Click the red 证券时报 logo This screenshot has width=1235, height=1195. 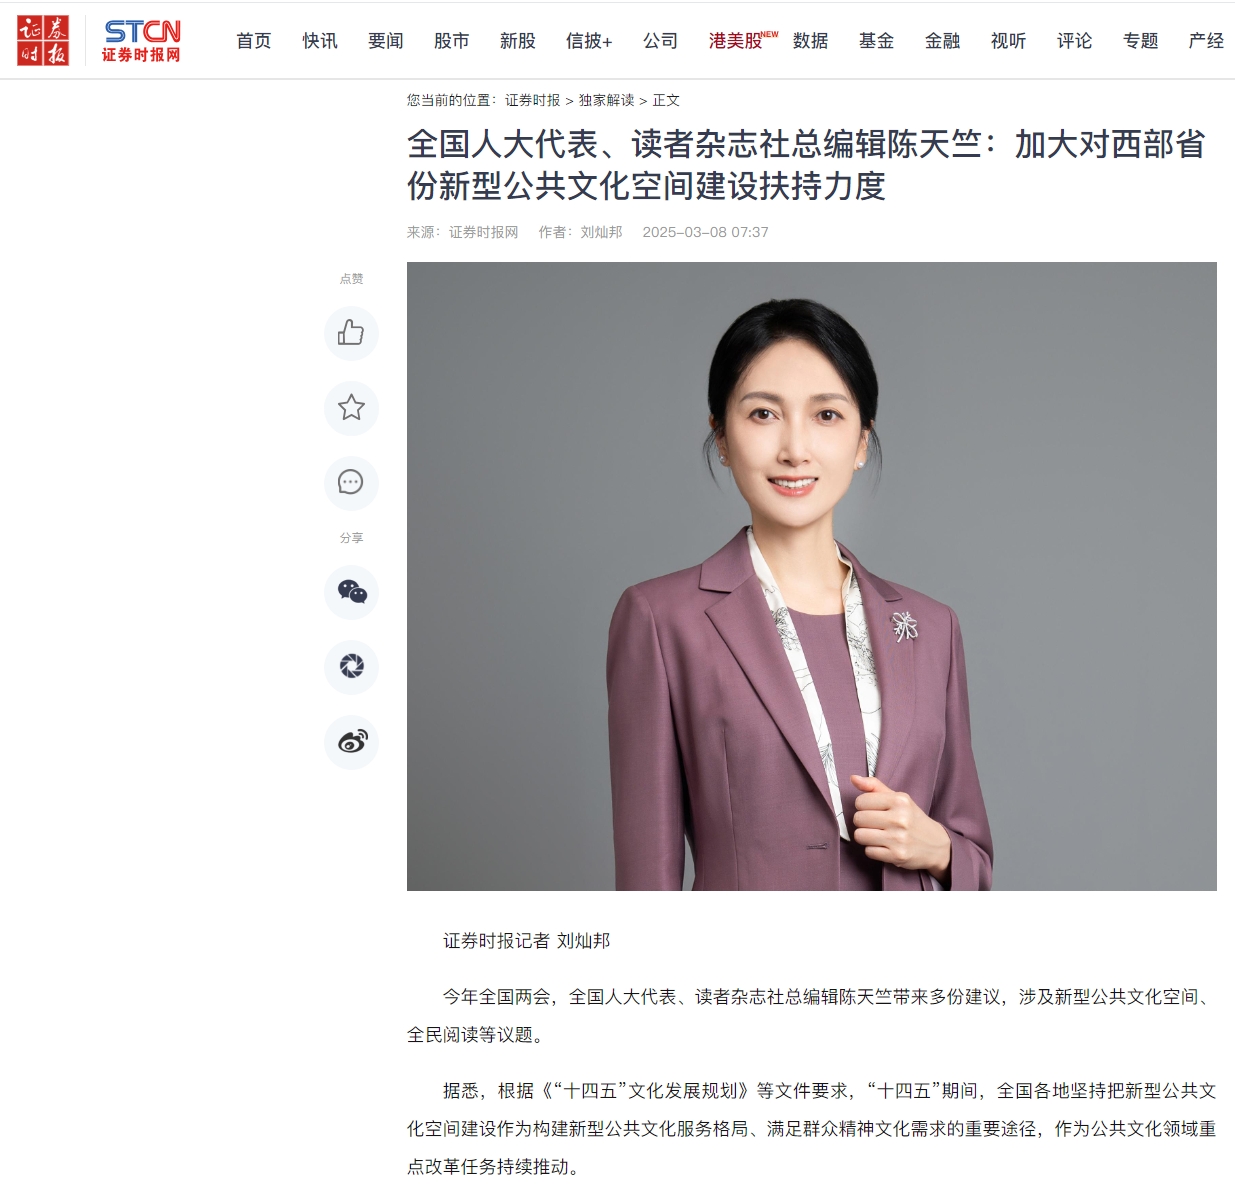coord(43,41)
